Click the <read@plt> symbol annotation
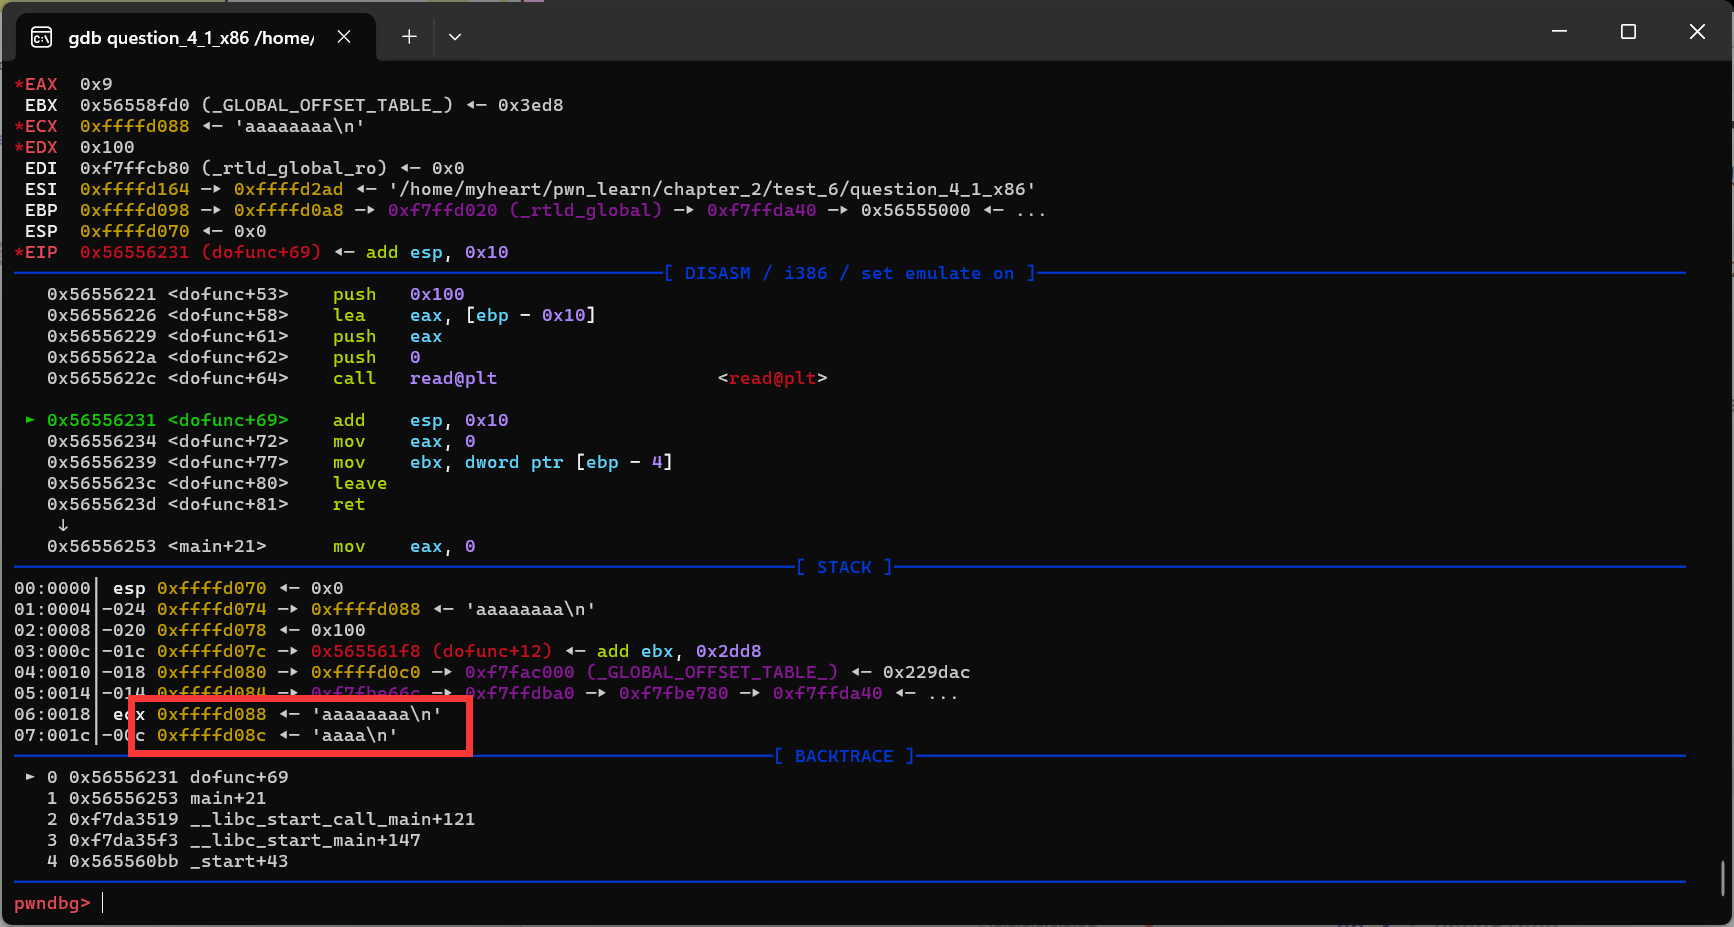1734x927 pixels. coord(773,378)
